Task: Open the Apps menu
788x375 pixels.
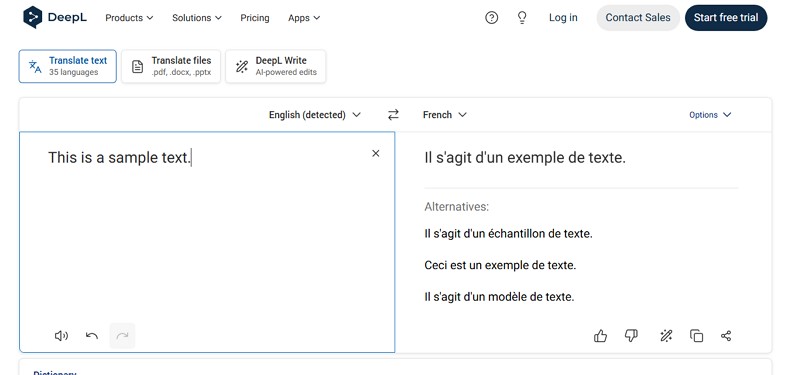Action: click(304, 18)
